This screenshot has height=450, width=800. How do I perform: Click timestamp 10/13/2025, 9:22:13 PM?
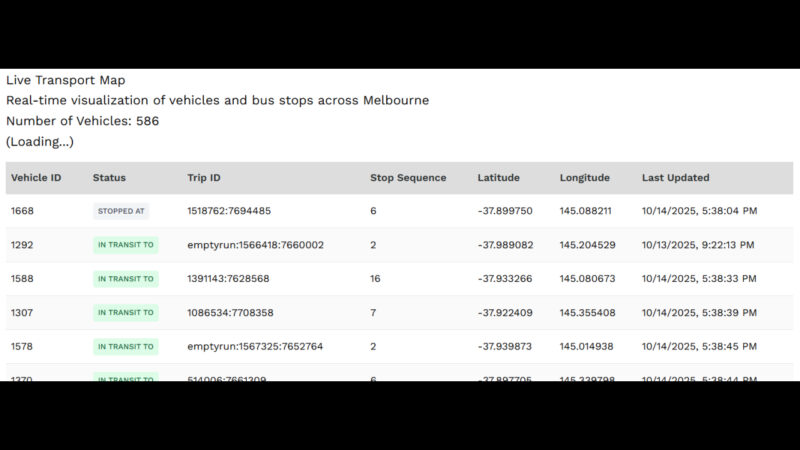tap(698, 245)
